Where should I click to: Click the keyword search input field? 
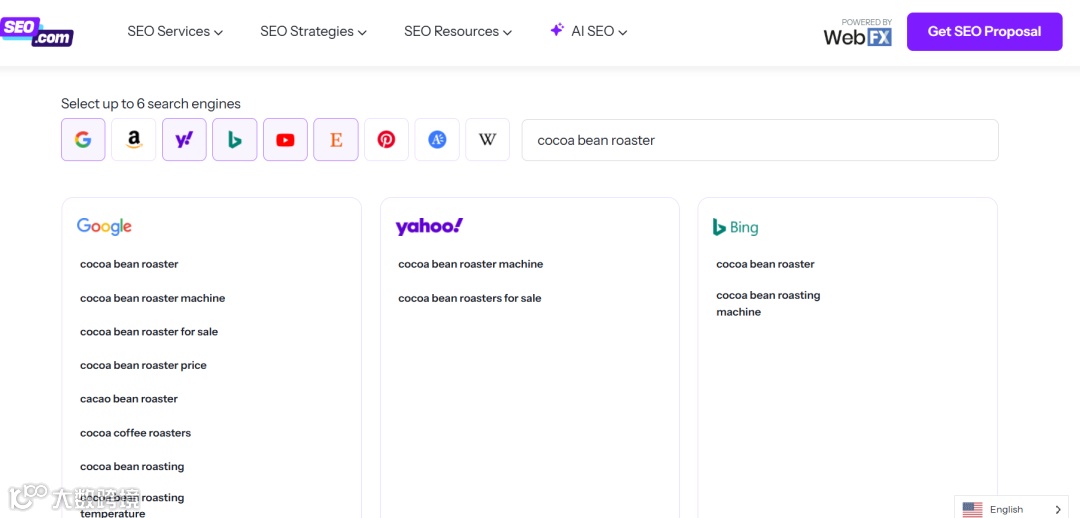[x=760, y=140]
